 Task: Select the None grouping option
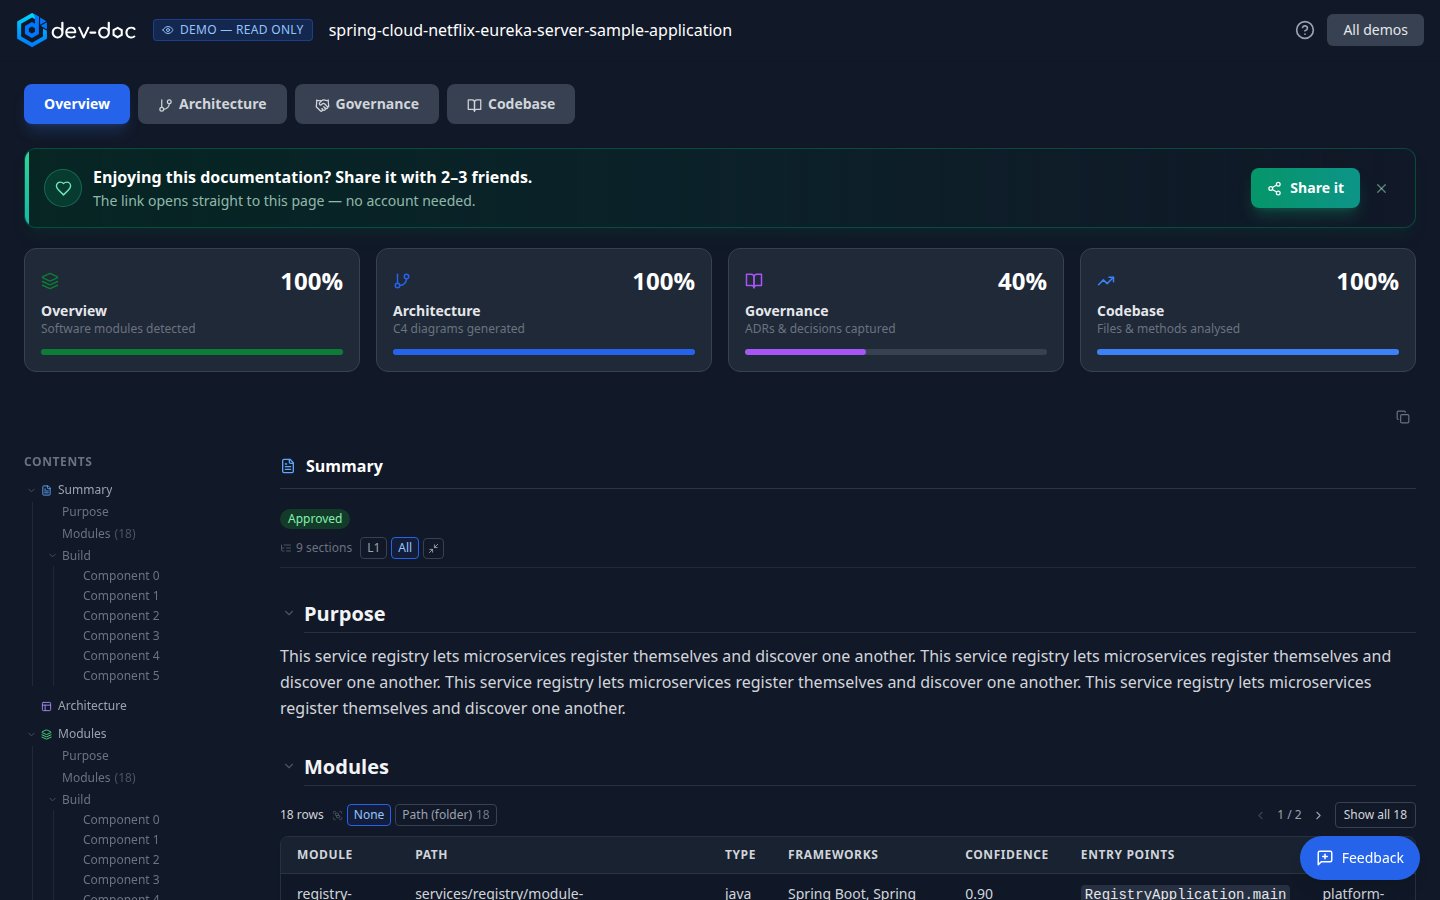click(369, 815)
